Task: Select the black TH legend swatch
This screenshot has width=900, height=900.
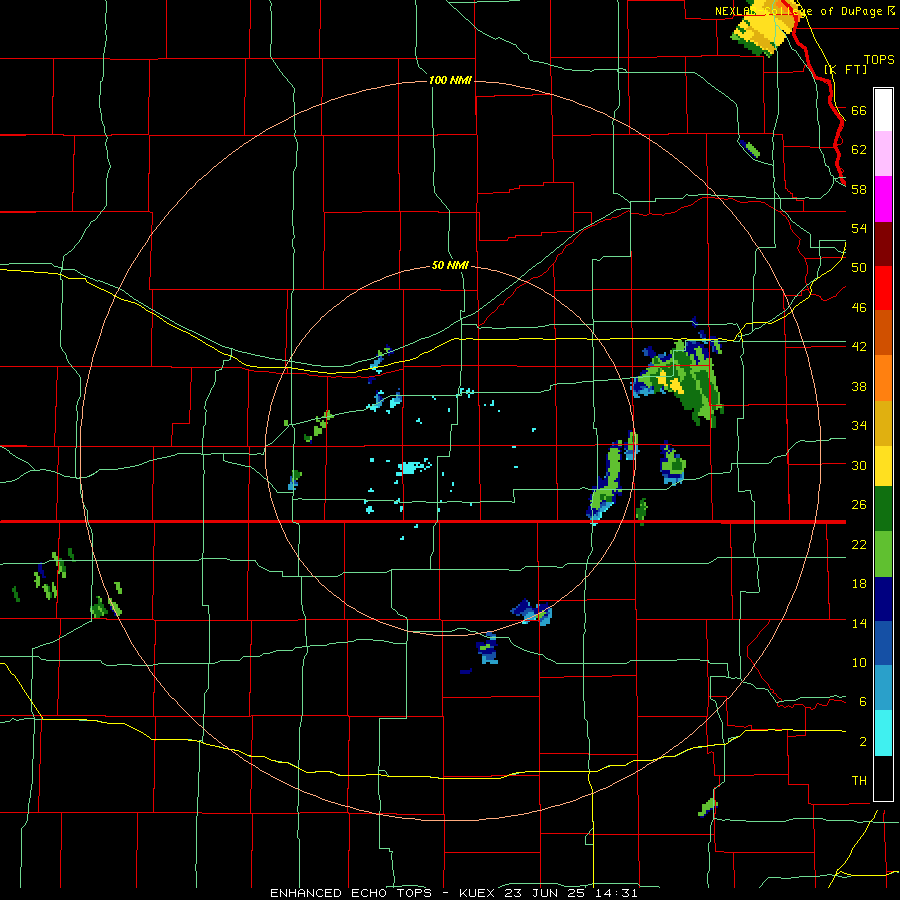Action: click(883, 778)
